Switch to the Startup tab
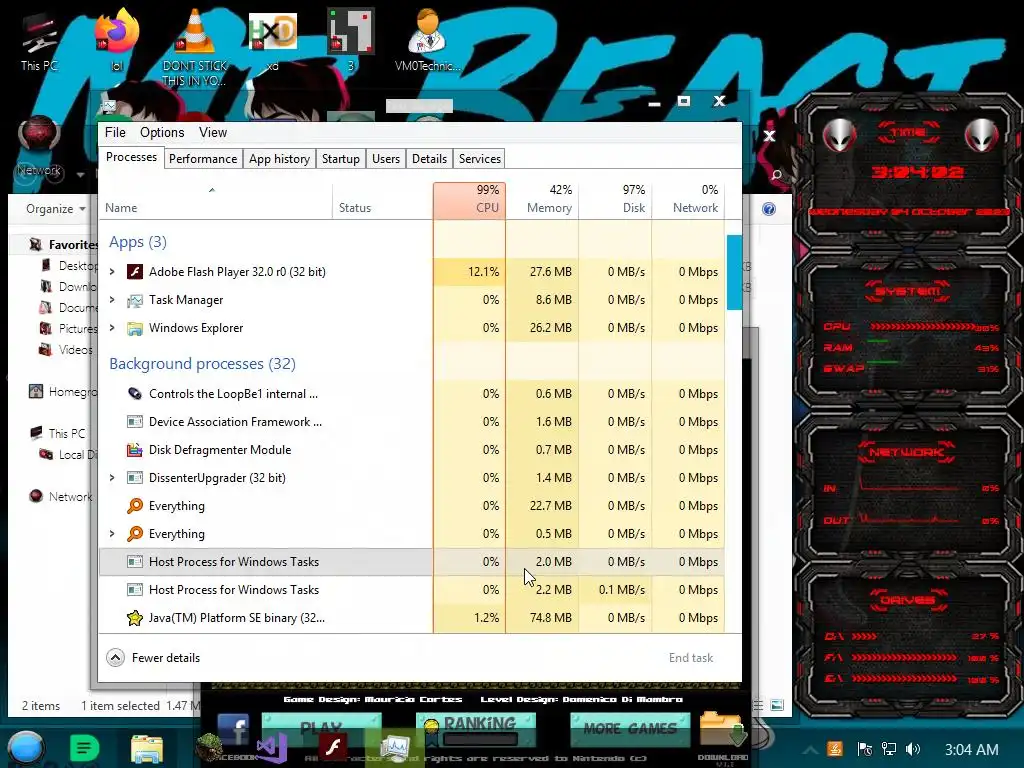This screenshot has height=768, width=1024. pos(340,159)
